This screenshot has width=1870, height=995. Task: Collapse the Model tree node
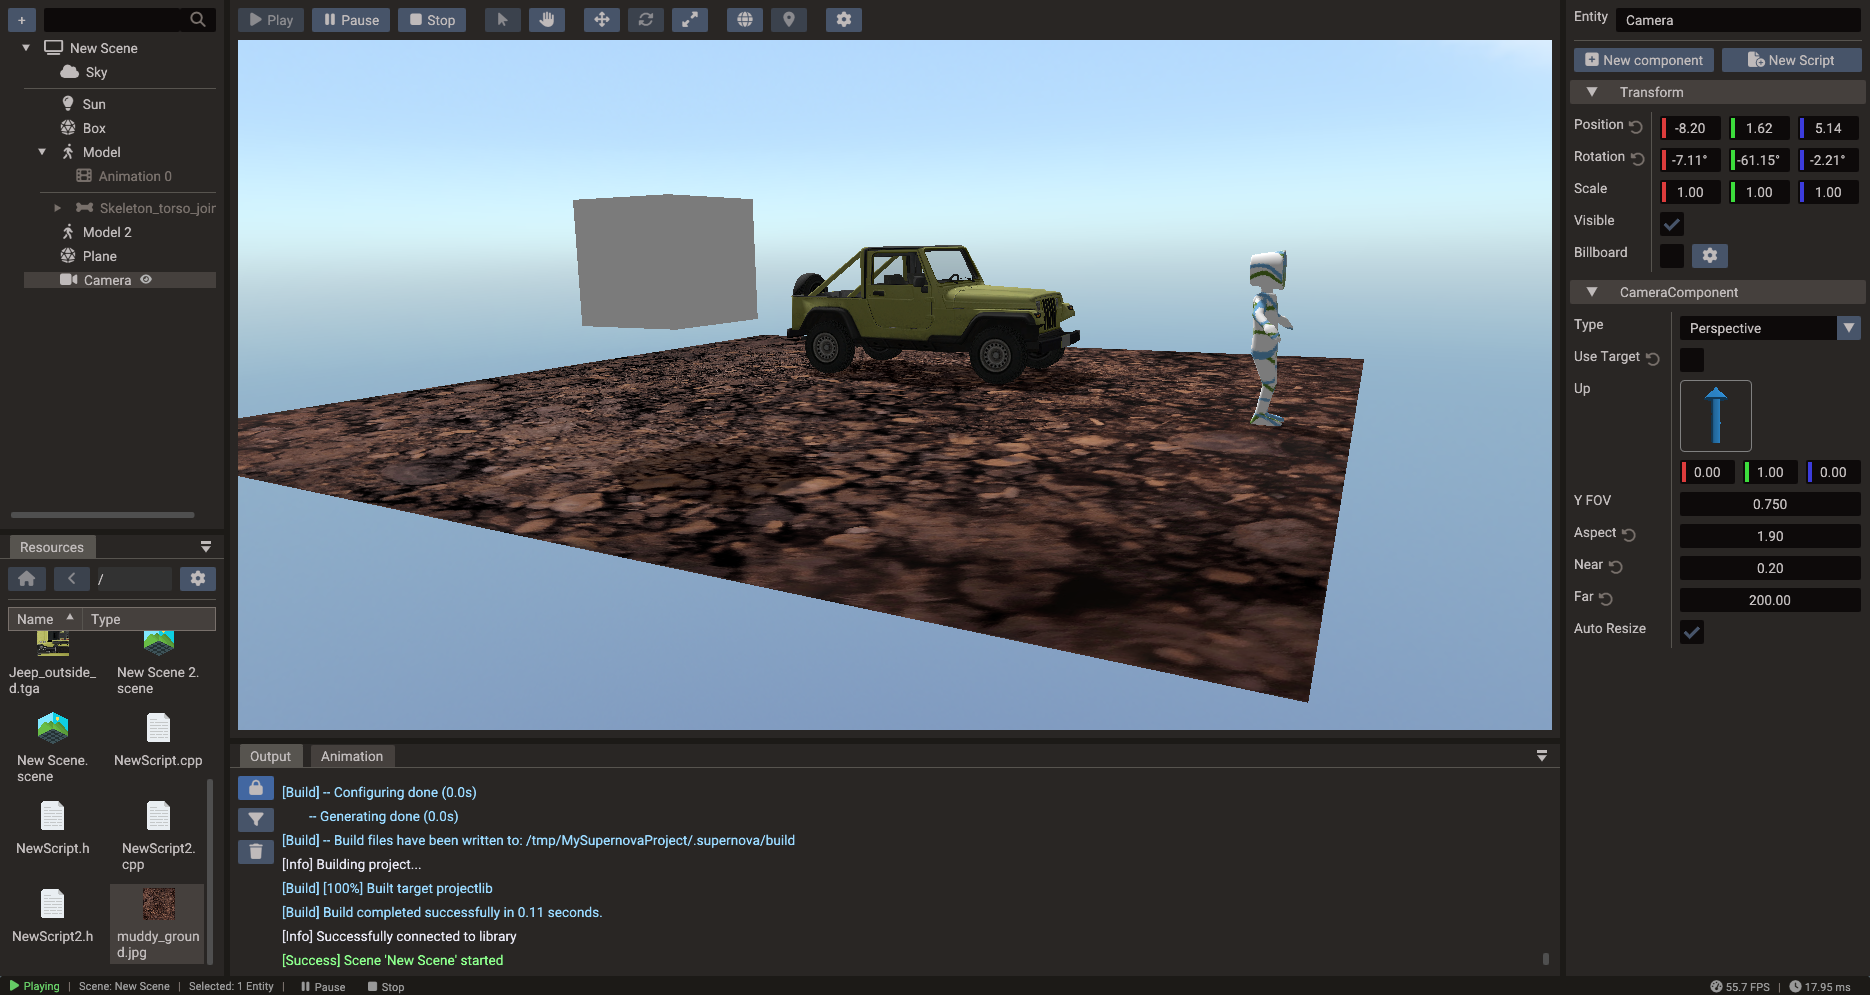[x=42, y=152]
